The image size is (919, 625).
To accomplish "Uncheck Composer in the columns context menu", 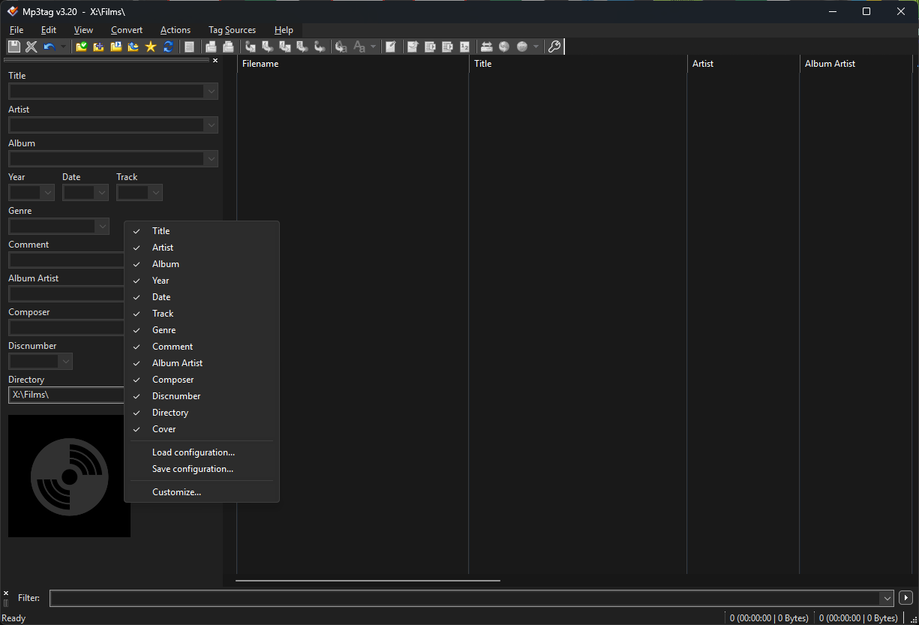I will pyautogui.click(x=172, y=379).
